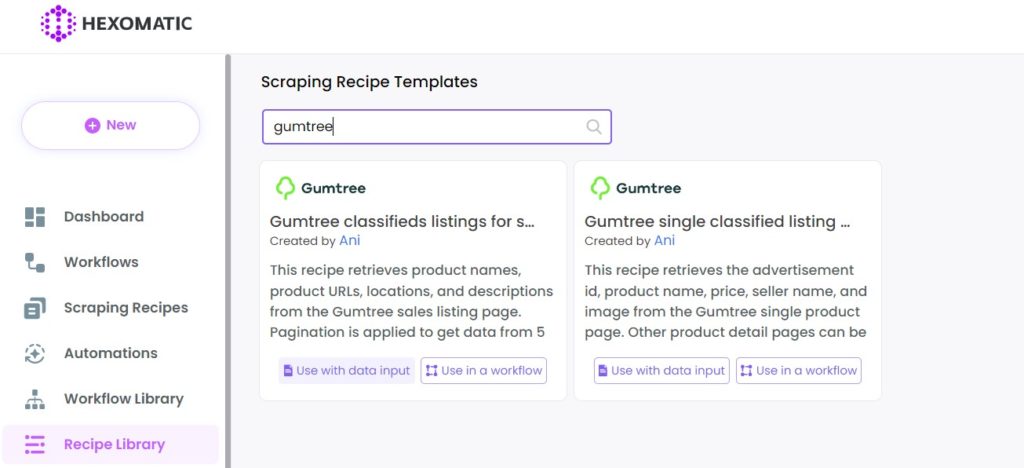Open Ani's profile link on first card
1024x468 pixels.
click(349, 241)
